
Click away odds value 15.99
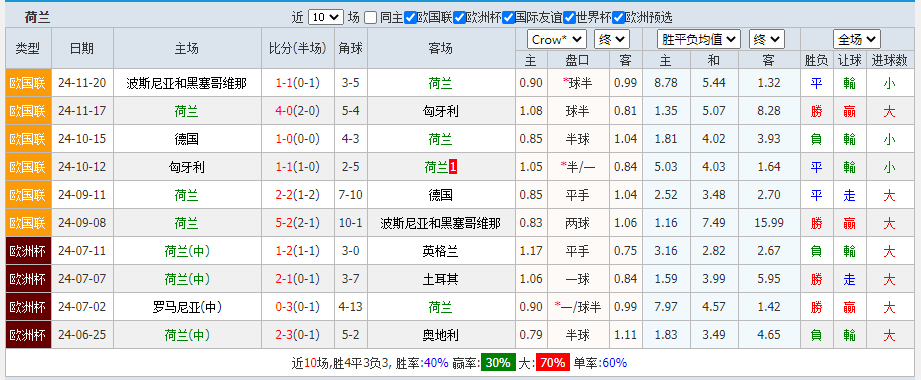coord(768,223)
